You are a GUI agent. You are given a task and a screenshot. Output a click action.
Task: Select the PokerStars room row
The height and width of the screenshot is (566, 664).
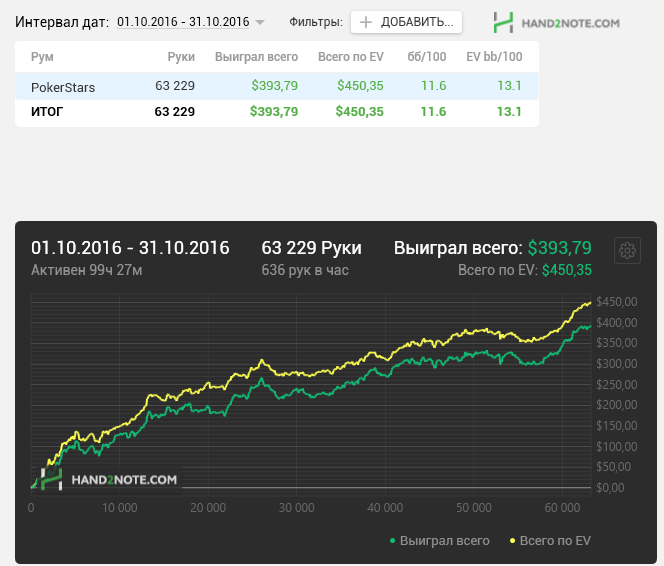(x=277, y=86)
